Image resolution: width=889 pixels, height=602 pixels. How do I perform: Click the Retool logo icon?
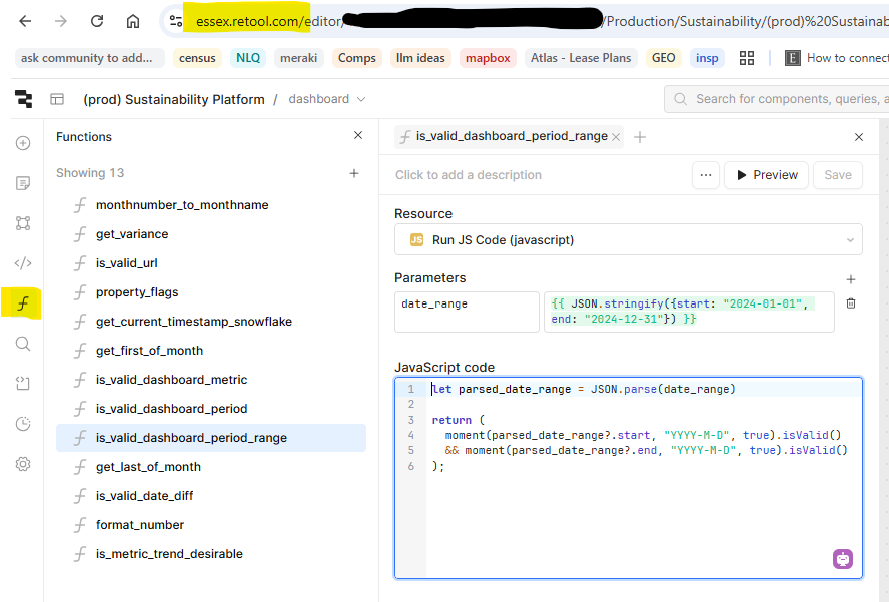tap(23, 99)
